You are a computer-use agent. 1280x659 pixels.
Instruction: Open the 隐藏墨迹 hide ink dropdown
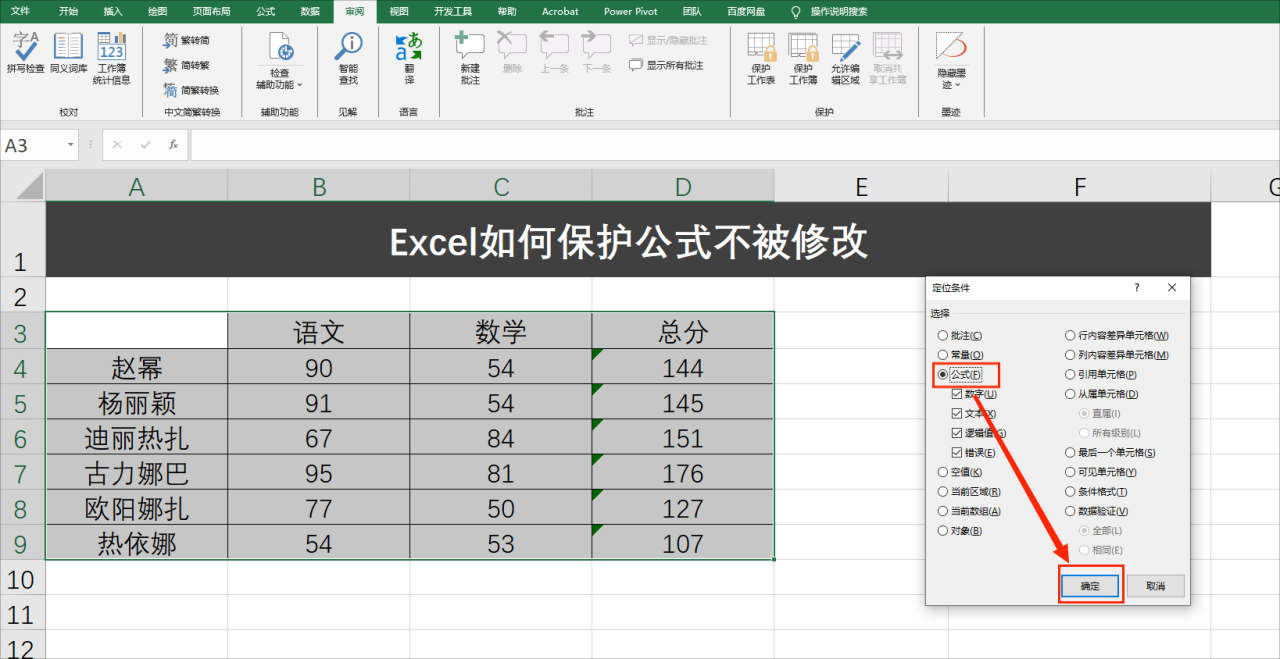point(952,61)
